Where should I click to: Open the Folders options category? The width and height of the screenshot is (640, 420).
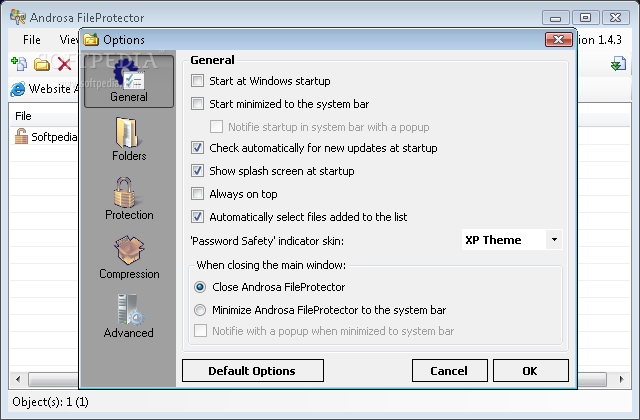(129, 139)
